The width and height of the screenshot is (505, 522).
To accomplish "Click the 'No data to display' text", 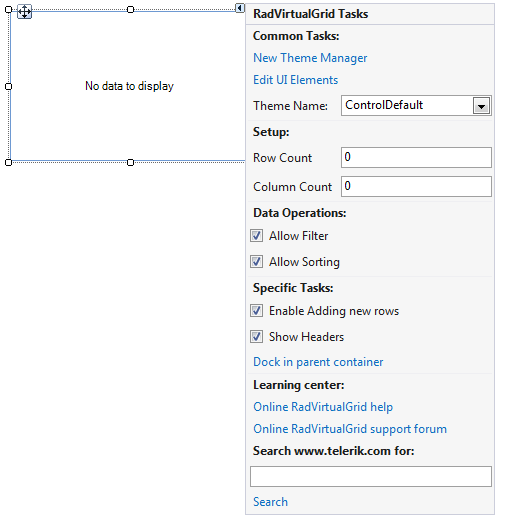I will point(129,86).
